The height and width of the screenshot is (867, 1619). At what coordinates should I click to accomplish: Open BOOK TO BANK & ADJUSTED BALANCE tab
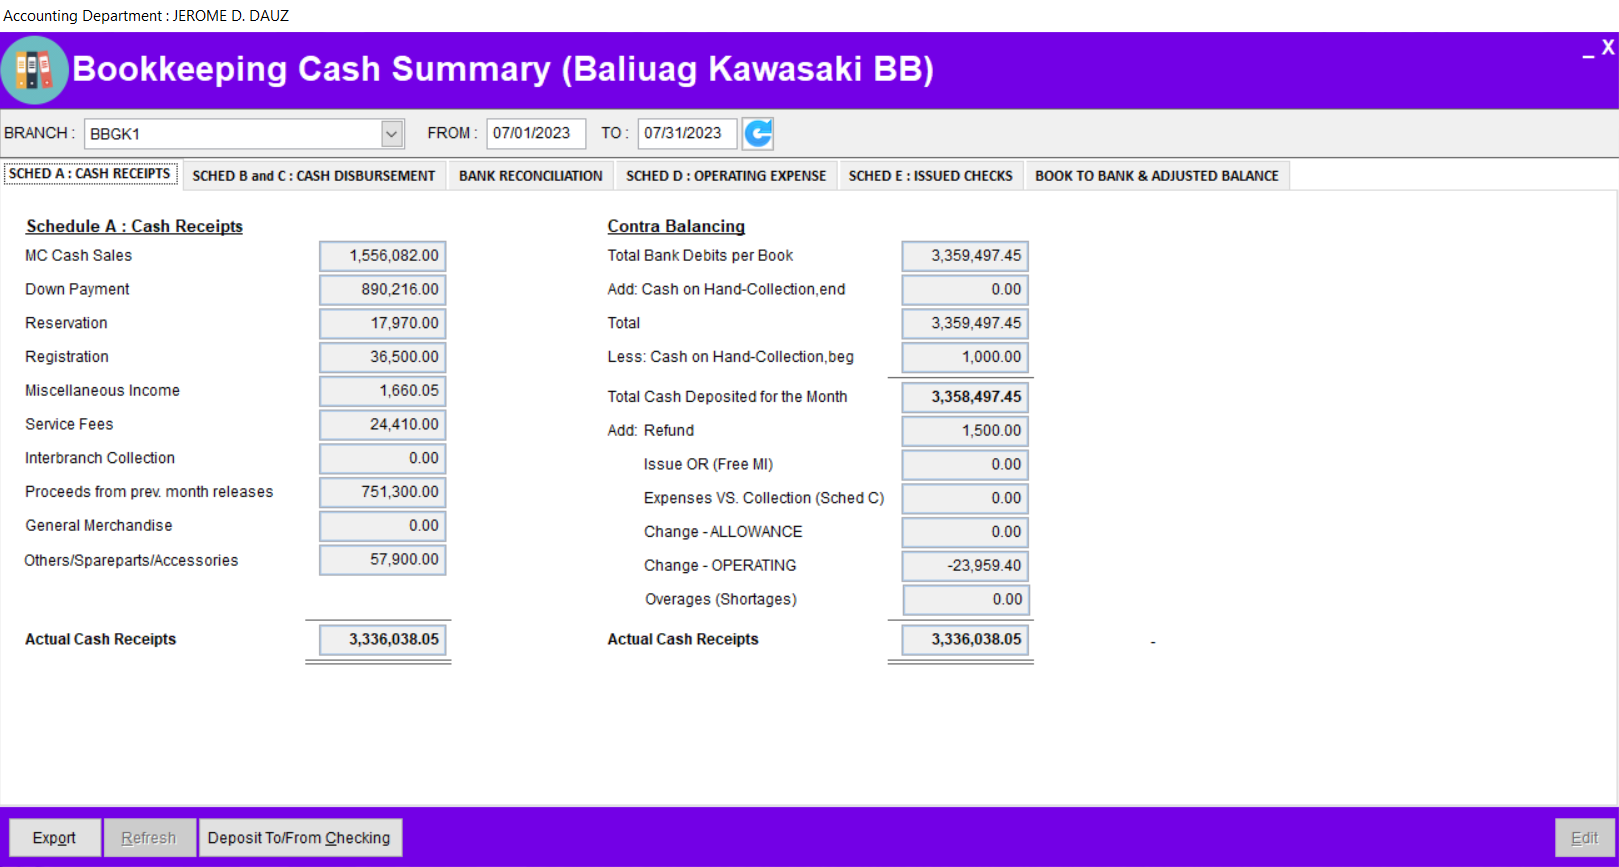click(1157, 176)
